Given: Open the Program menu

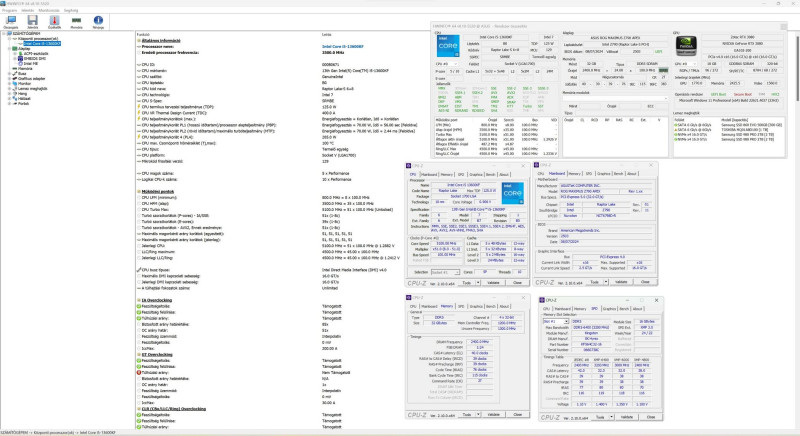Looking at the screenshot, I should click(x=9, y=10).
